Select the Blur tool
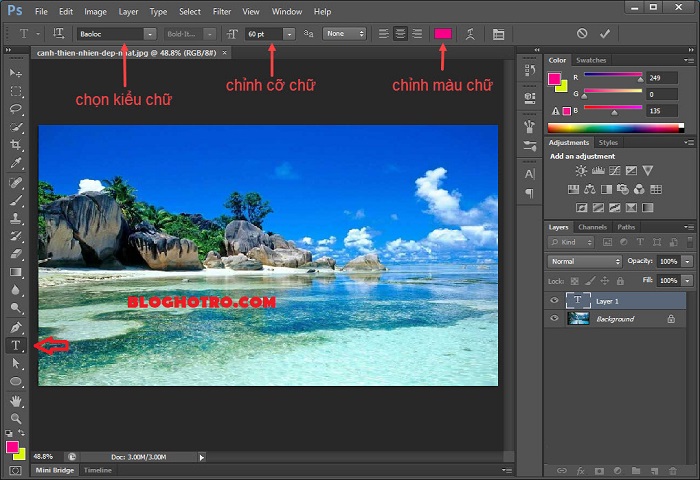 click(x=16, y=290)
